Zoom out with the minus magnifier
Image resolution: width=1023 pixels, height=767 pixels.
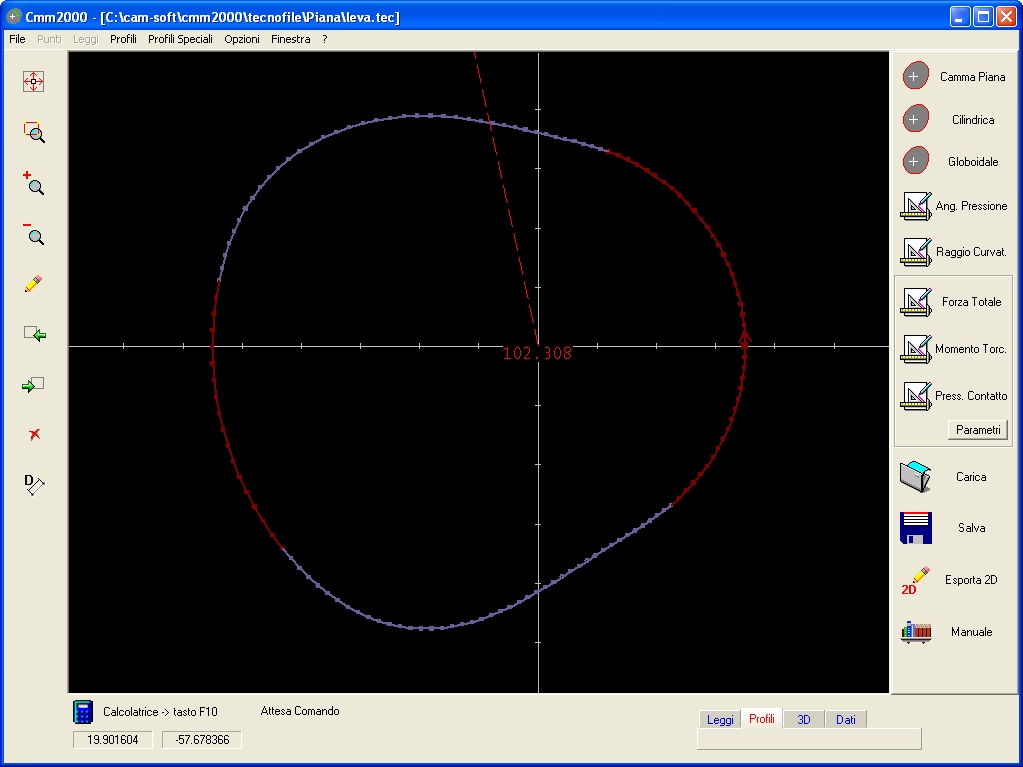pos(33,233)
